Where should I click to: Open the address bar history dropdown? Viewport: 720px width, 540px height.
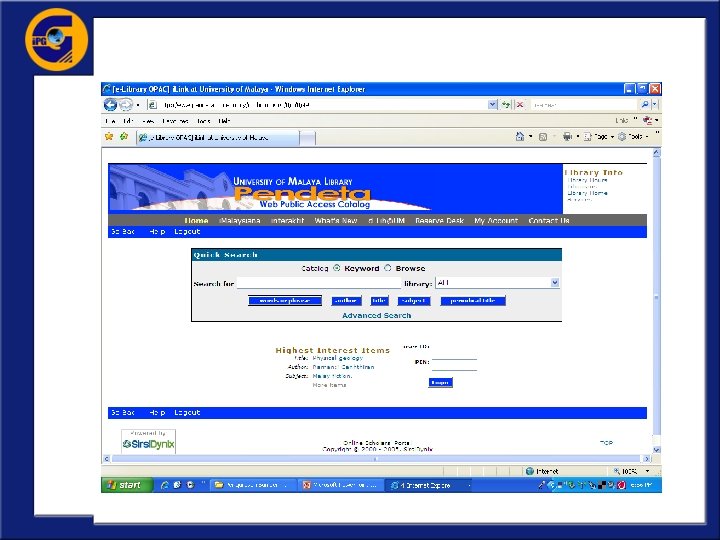[492, 105]
